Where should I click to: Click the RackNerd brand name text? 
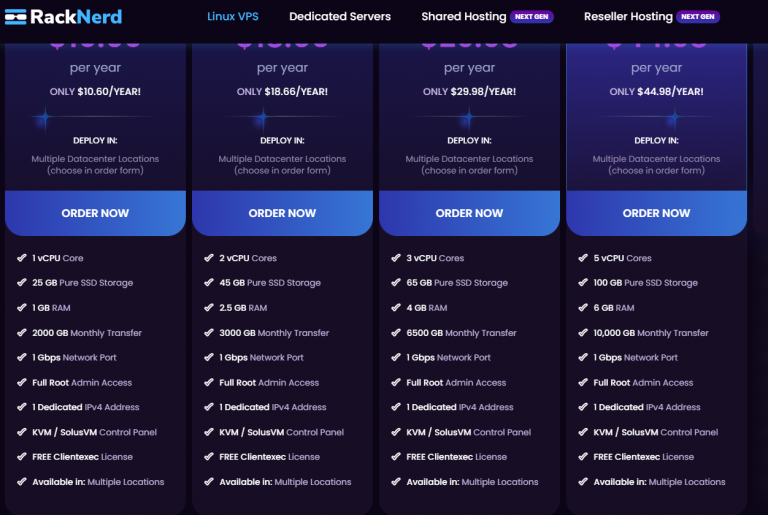[76, 16]
